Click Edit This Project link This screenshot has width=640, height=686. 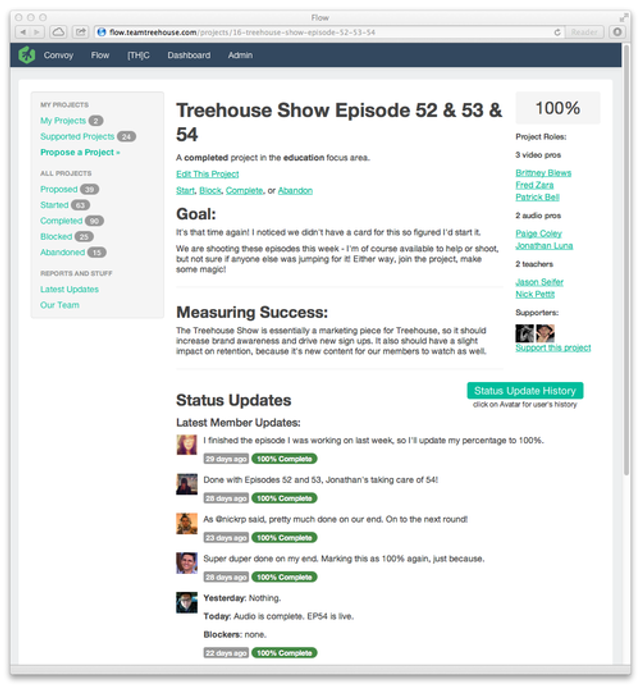[207, 174]
